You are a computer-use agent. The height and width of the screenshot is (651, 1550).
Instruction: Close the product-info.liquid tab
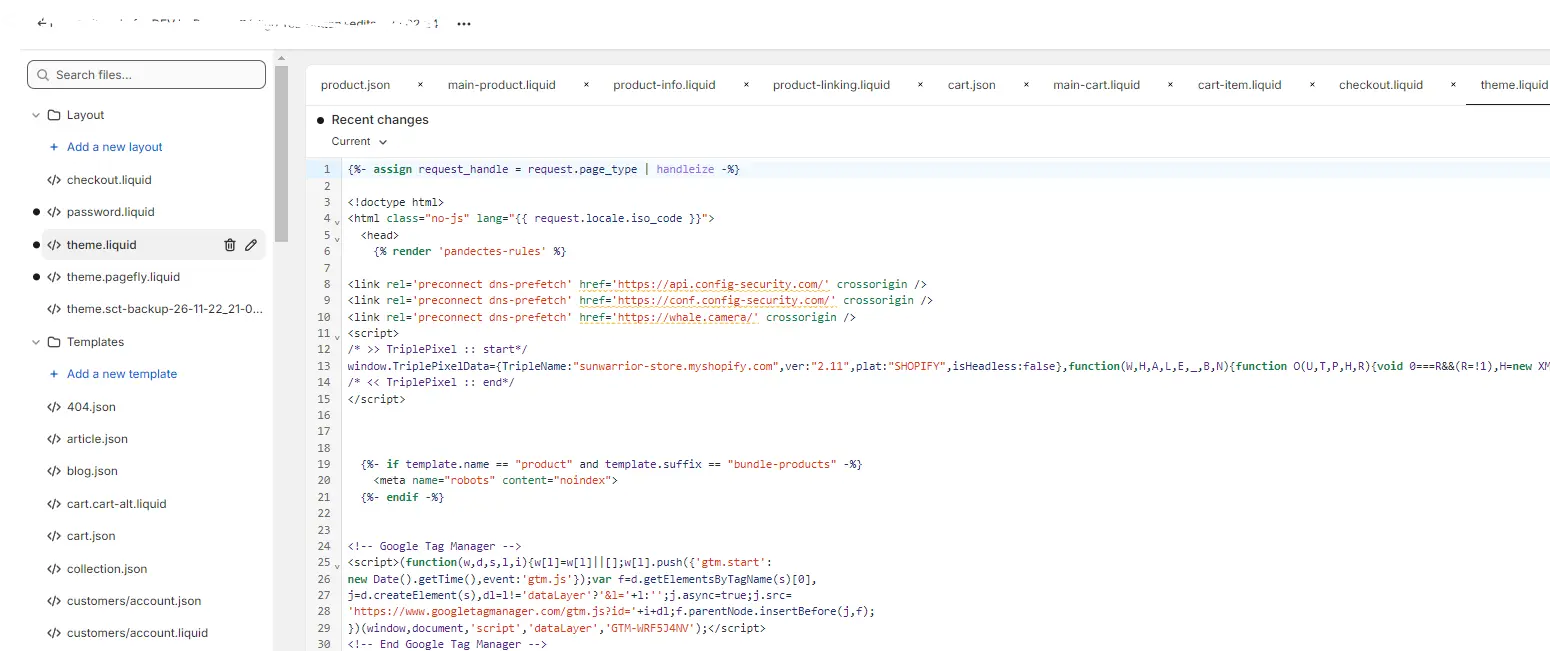pos(746,85)
